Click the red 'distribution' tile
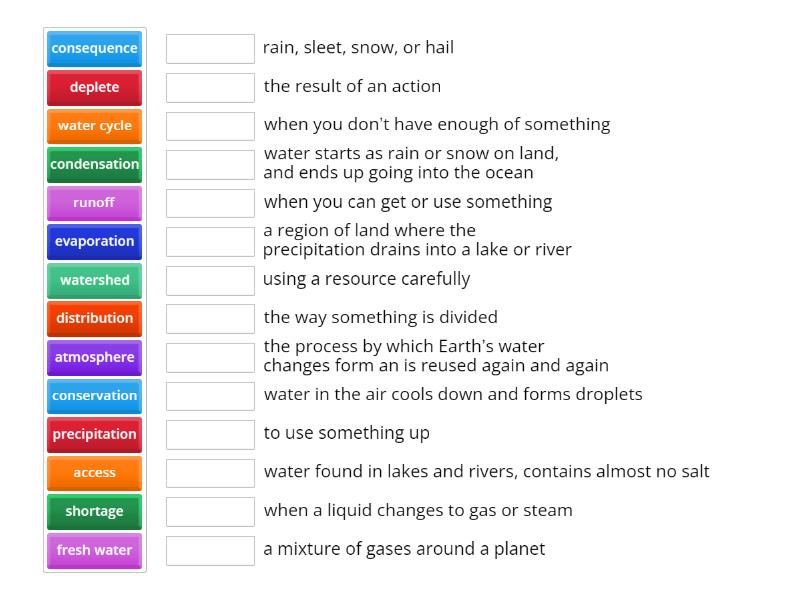Image resolution: width=800 pixels, height=600 pixels. pyautogui.click(x=94, y=318)
